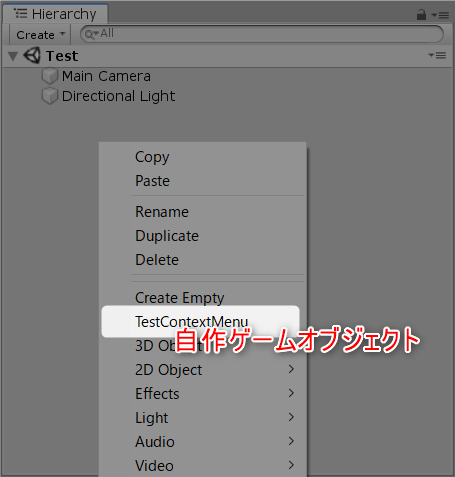Choose Duplicate from the context menu
455x477 pixels.
point(202,236)
